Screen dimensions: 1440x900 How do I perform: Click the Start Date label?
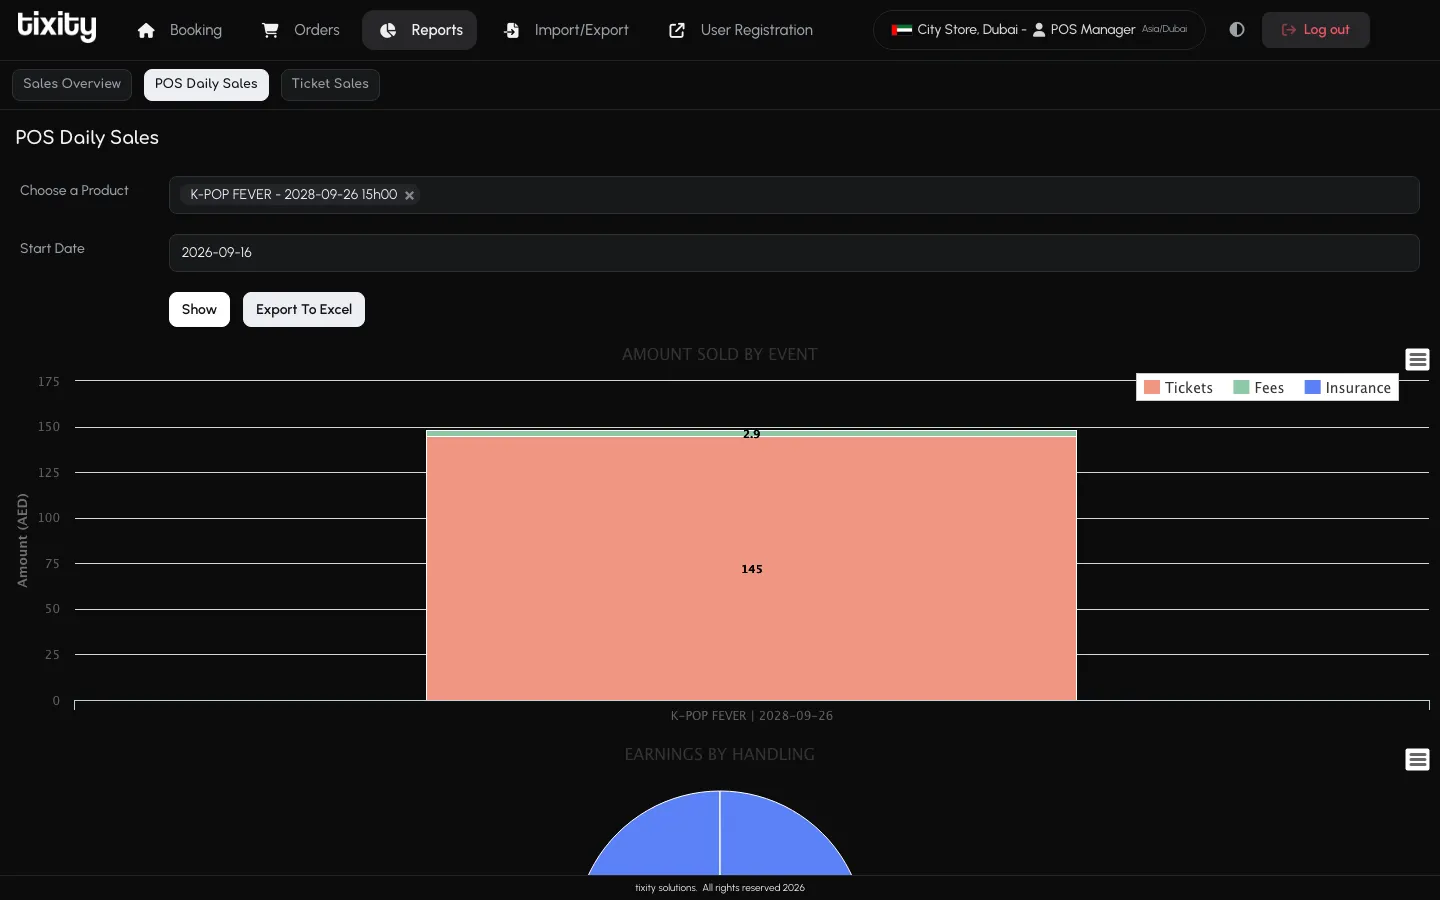click(x=52, y=248)
